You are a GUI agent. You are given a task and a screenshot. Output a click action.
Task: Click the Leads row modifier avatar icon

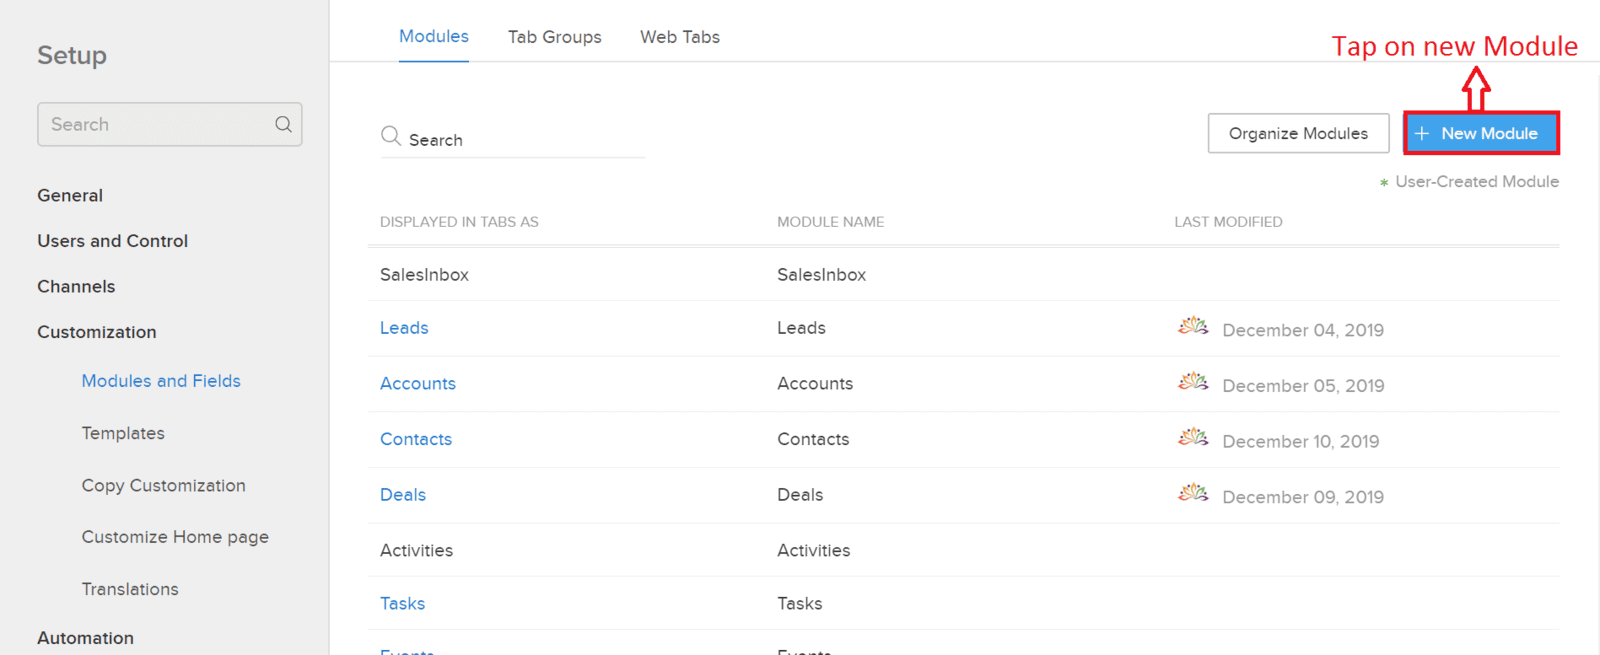(1193, 326)
